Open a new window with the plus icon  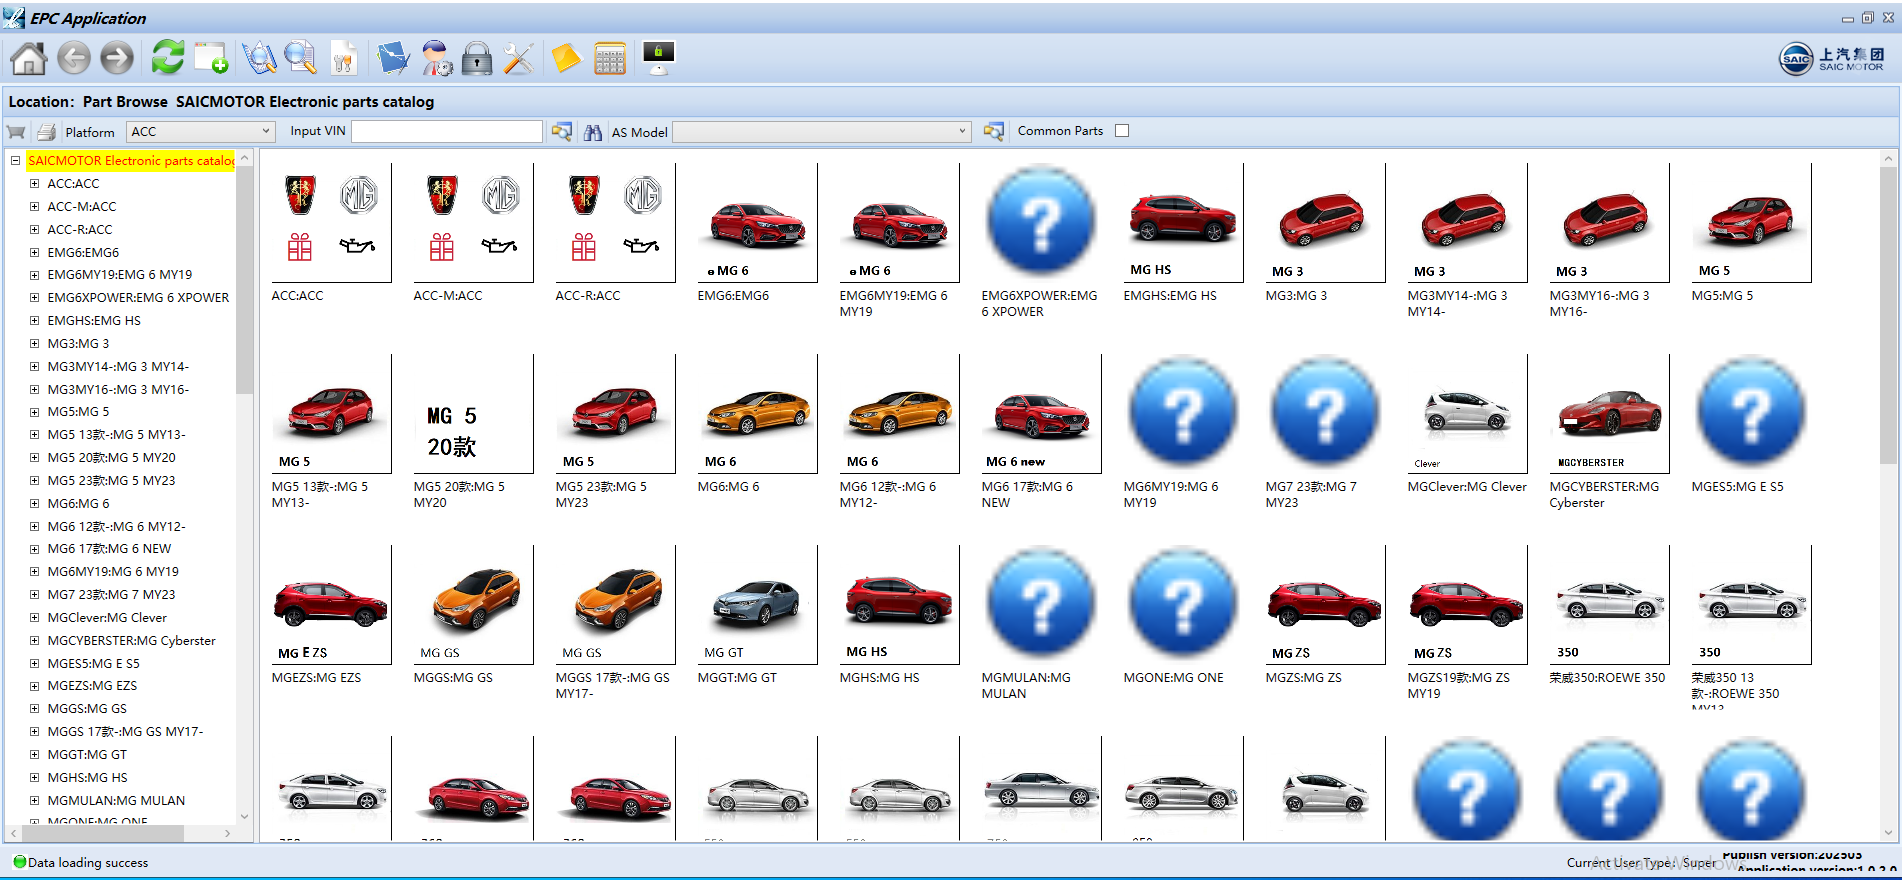point(211,59)
